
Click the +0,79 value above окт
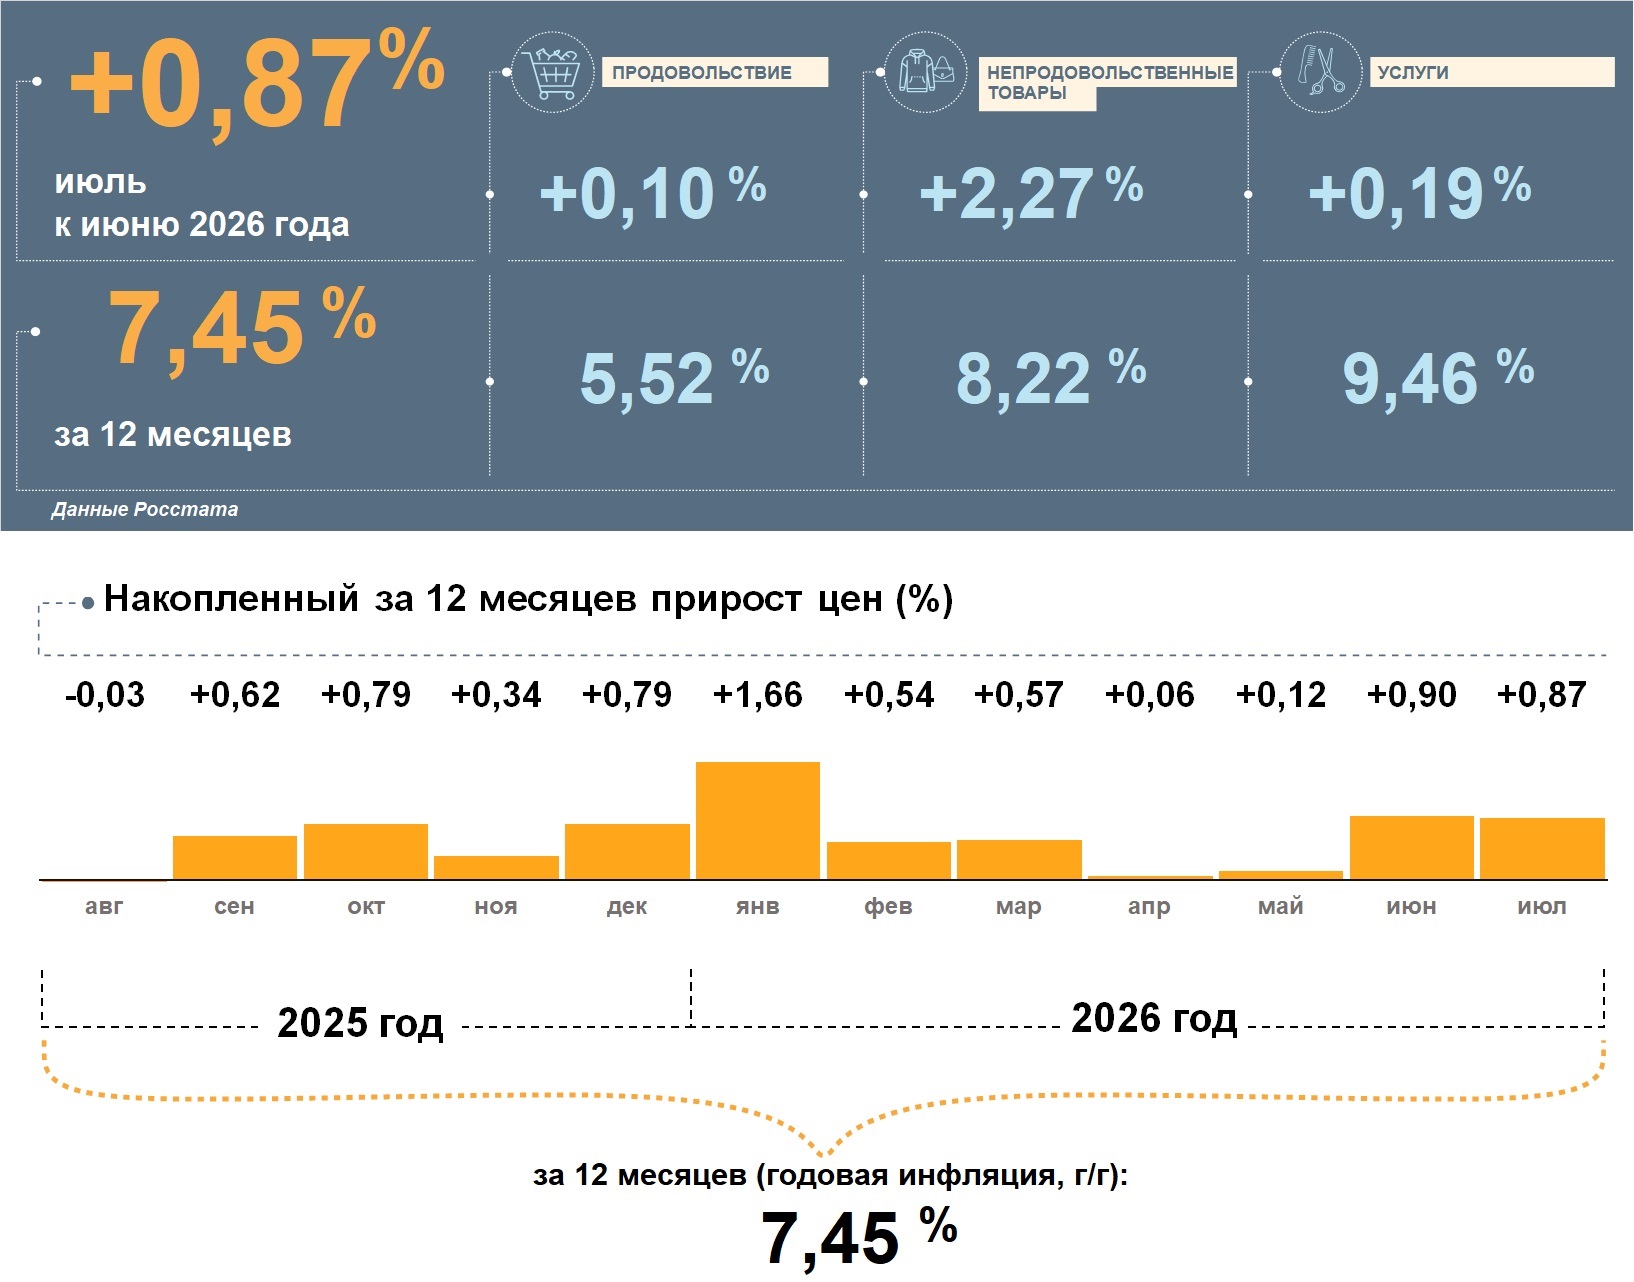pos(366,694)
